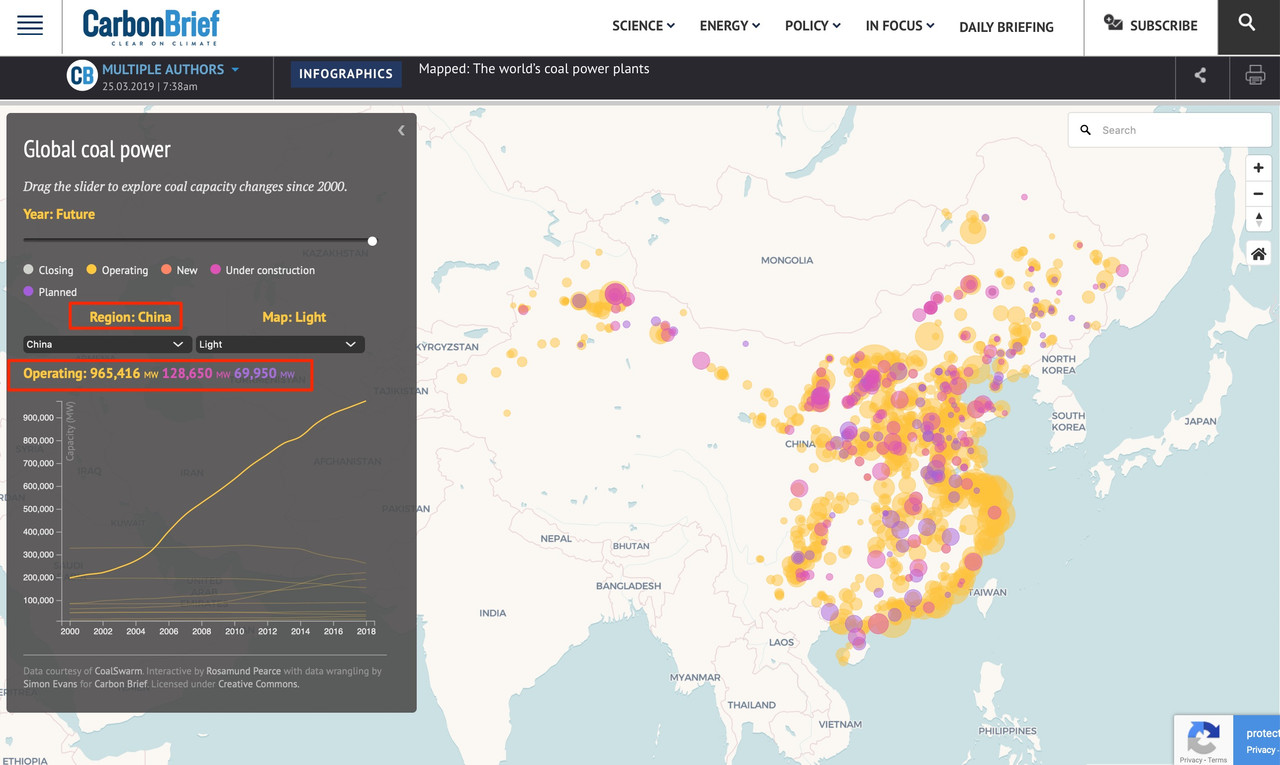The width and height of the screenshot is (1280, 765).
Task: Open the hamburger menu next to the logo
Action: pos(29,25)
